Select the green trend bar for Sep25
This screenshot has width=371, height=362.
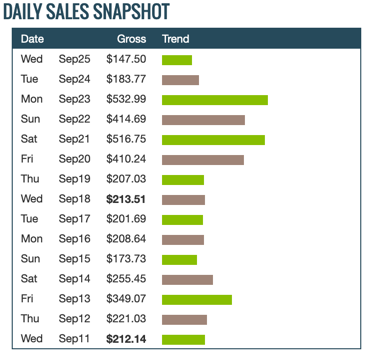click(177, 60)
